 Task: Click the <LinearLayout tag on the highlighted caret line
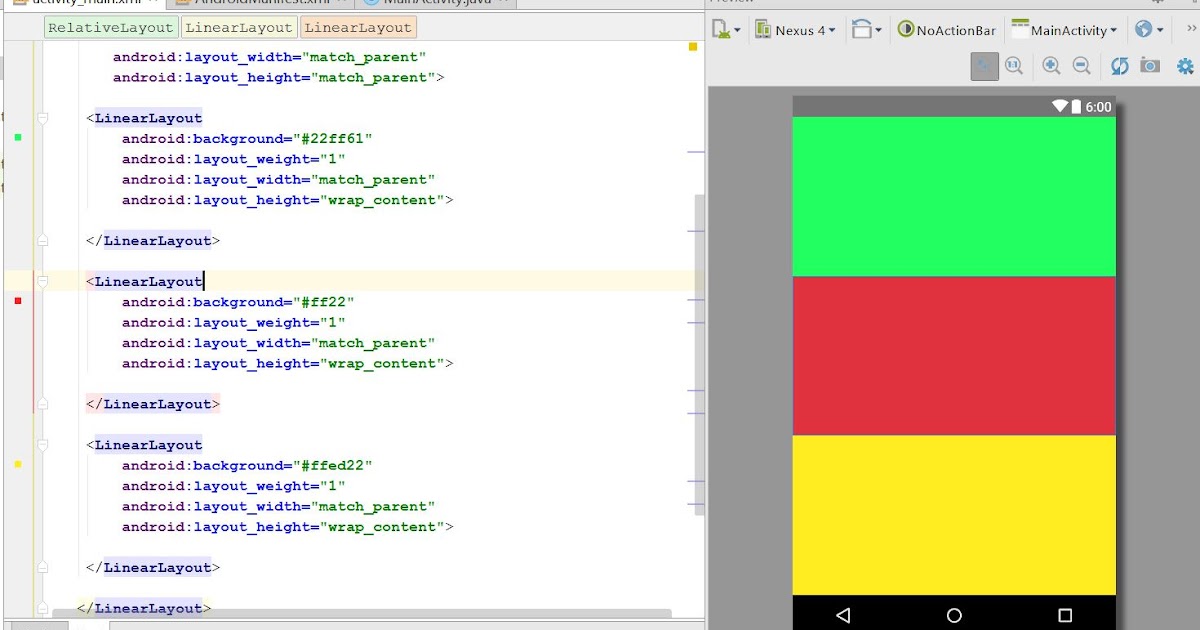click(x=144, y=281)
